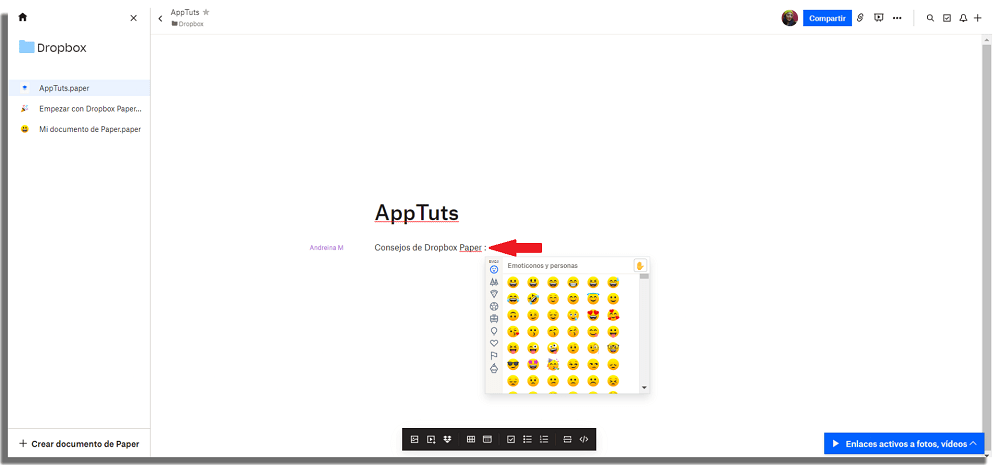Go to the home icon in the sidebar
This screenshot has width=1000, height=465.
pos(23,18)
